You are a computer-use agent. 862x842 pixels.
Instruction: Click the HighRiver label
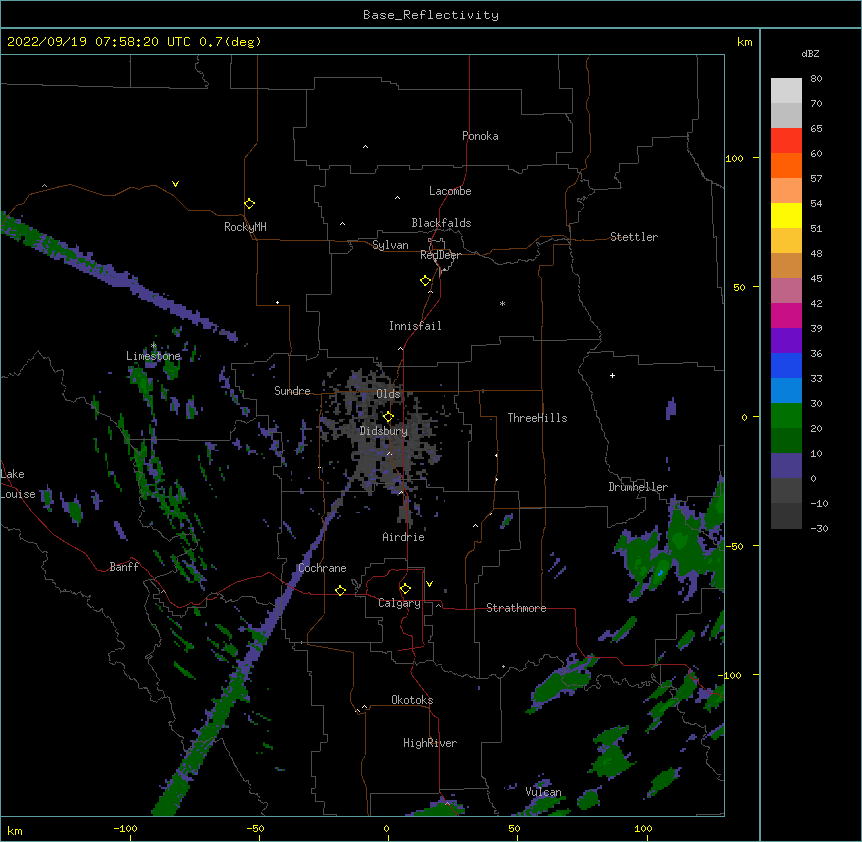click(x=430, y=743)
